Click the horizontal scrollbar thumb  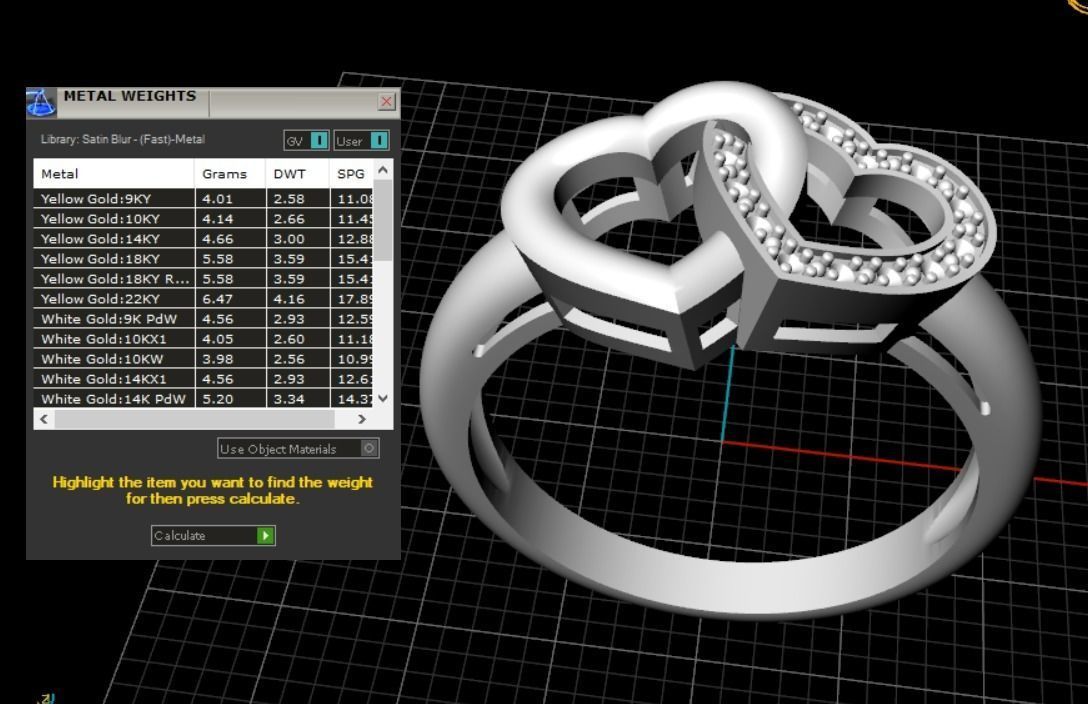coord(194,419)
